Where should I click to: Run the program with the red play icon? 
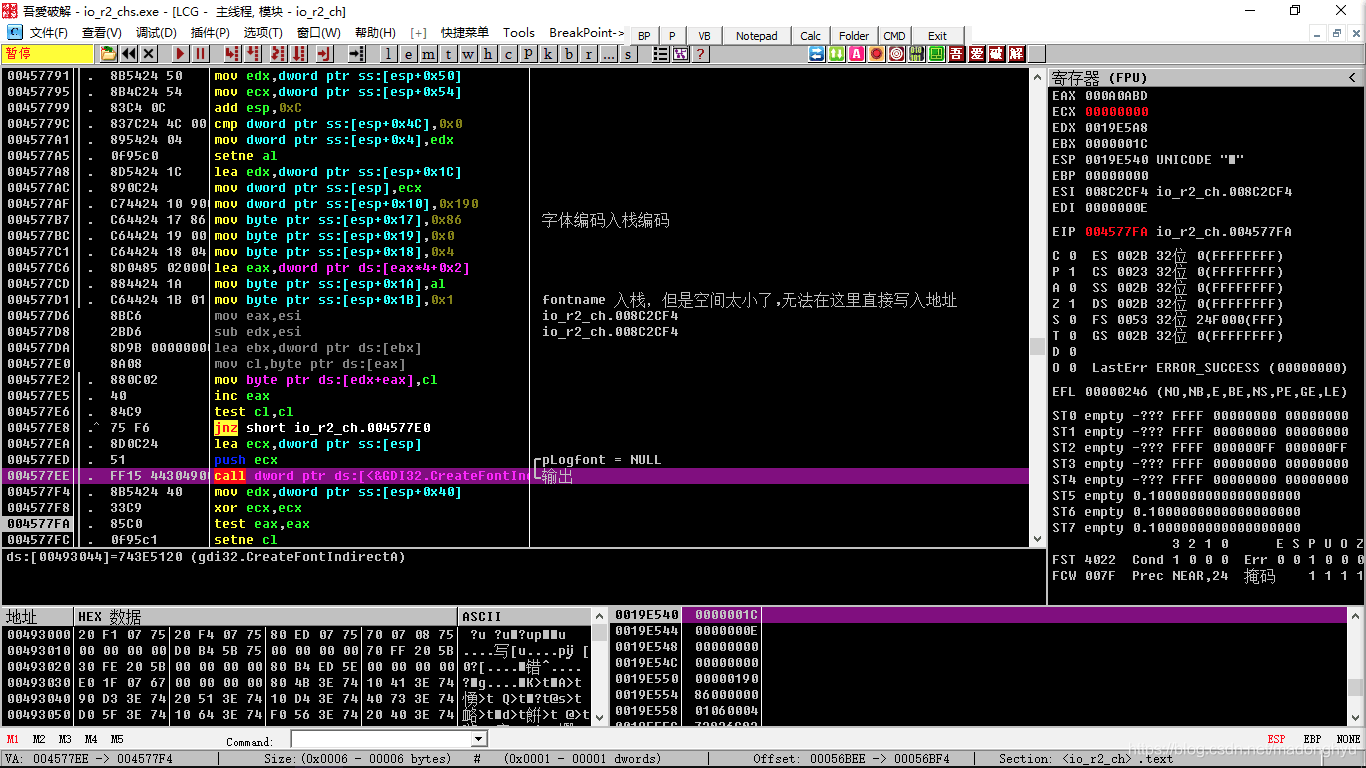pyautogui.click(x=180, y=53)
